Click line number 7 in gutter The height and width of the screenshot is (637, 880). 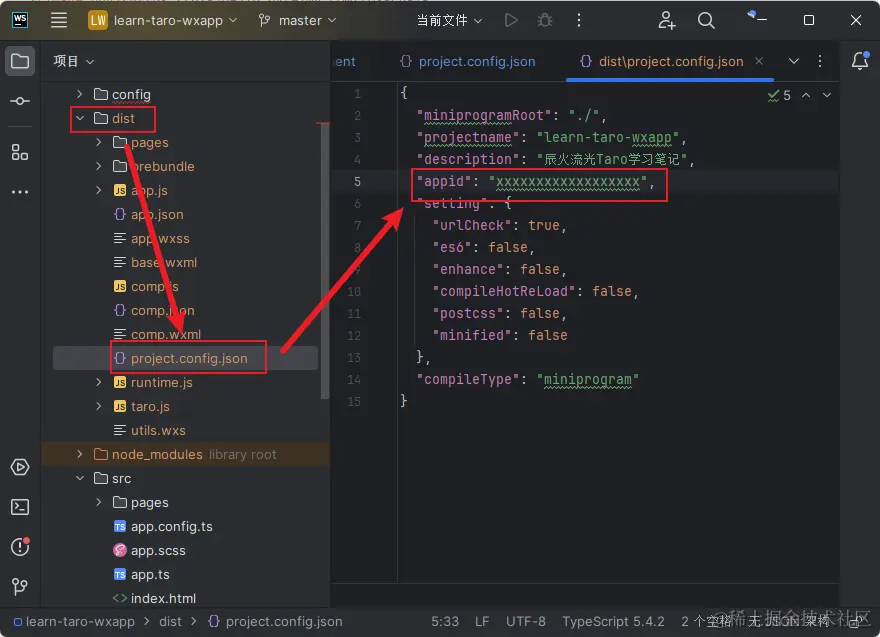click(x=358, y=226)
